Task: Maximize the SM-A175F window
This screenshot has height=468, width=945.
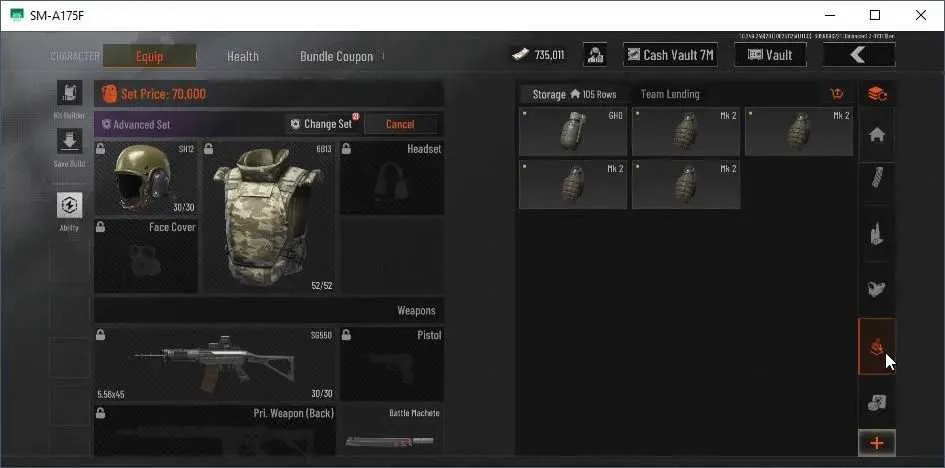Action: pos(875,15)
